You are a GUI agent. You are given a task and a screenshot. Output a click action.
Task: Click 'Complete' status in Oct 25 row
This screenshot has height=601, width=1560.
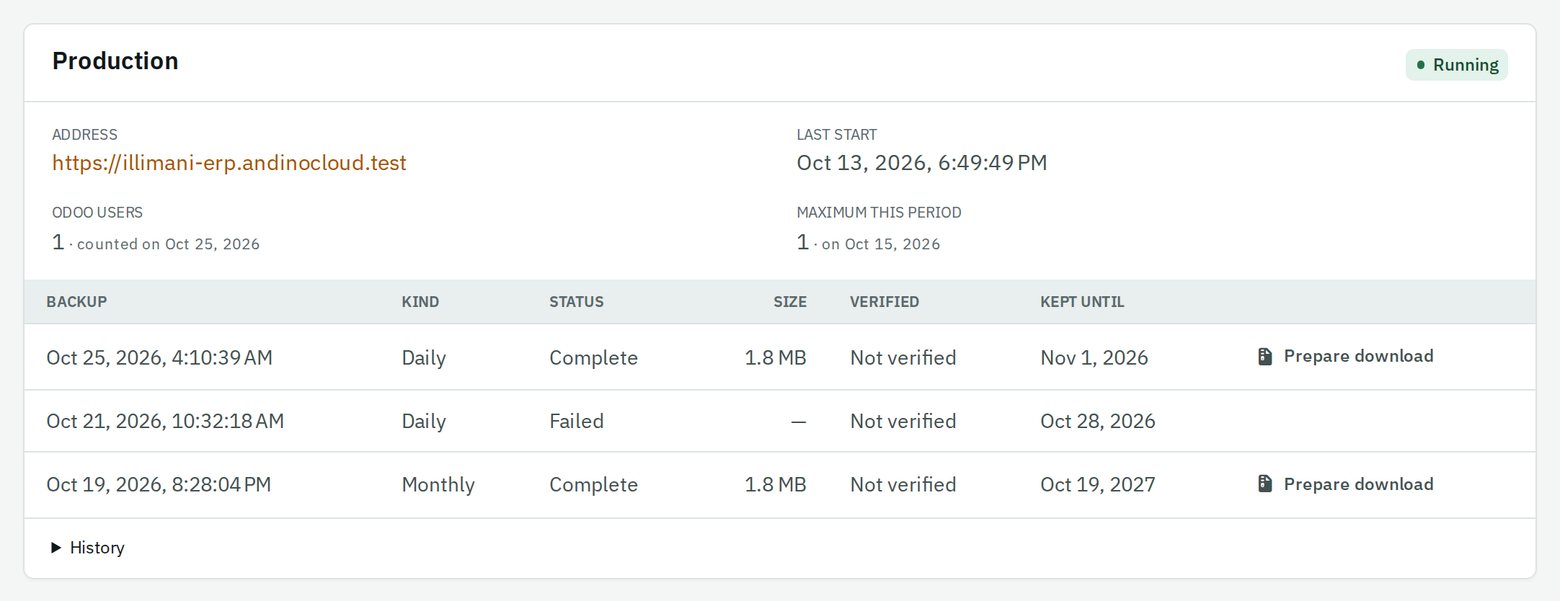[x=593, y=357]
